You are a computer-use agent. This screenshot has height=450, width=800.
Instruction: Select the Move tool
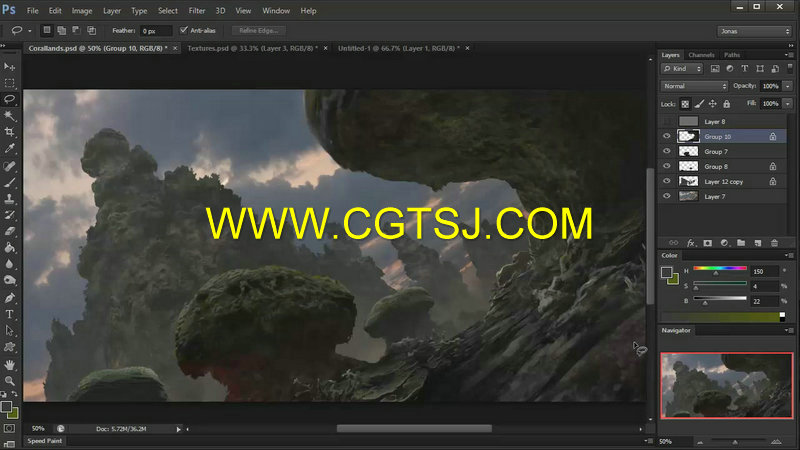9,66
